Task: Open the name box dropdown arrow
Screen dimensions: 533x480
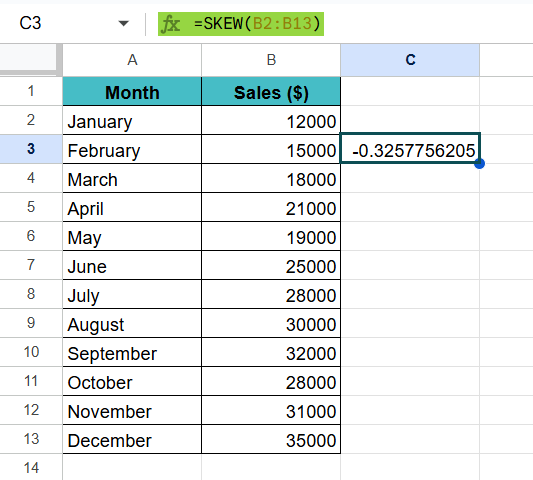Action: click(x=123, y=23)
